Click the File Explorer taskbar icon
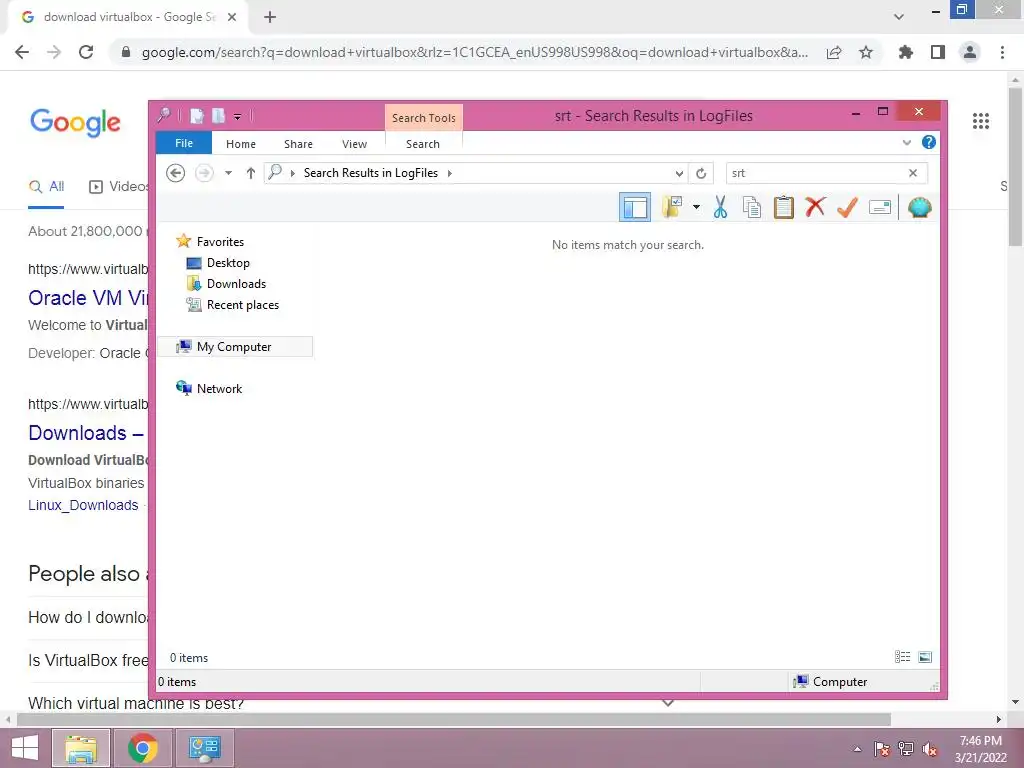Image resolution: width=1024 pixels, height=768 pixels. 80,748
